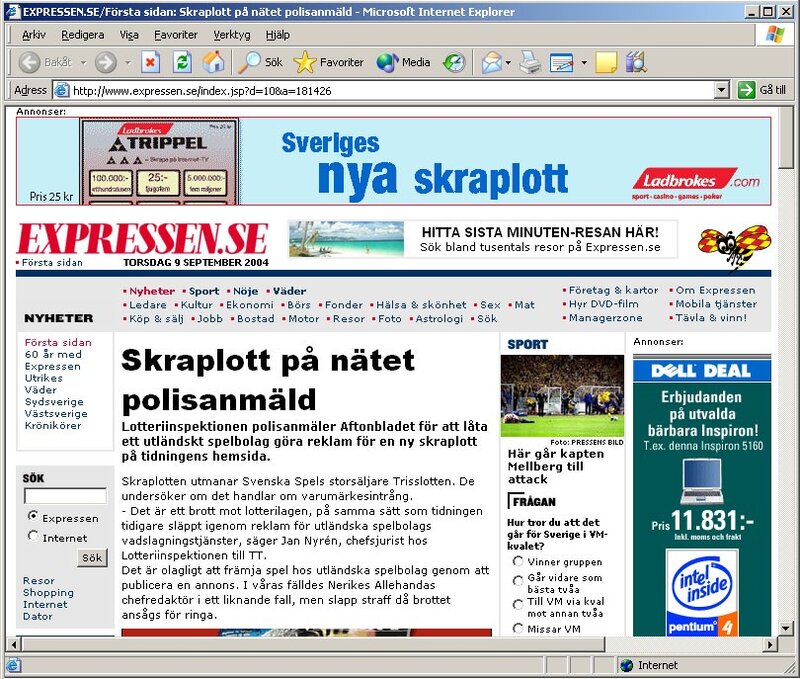Open Här går kapten Mellberg till attack
This screenshot has width=800, height=679.
(556, 466)
